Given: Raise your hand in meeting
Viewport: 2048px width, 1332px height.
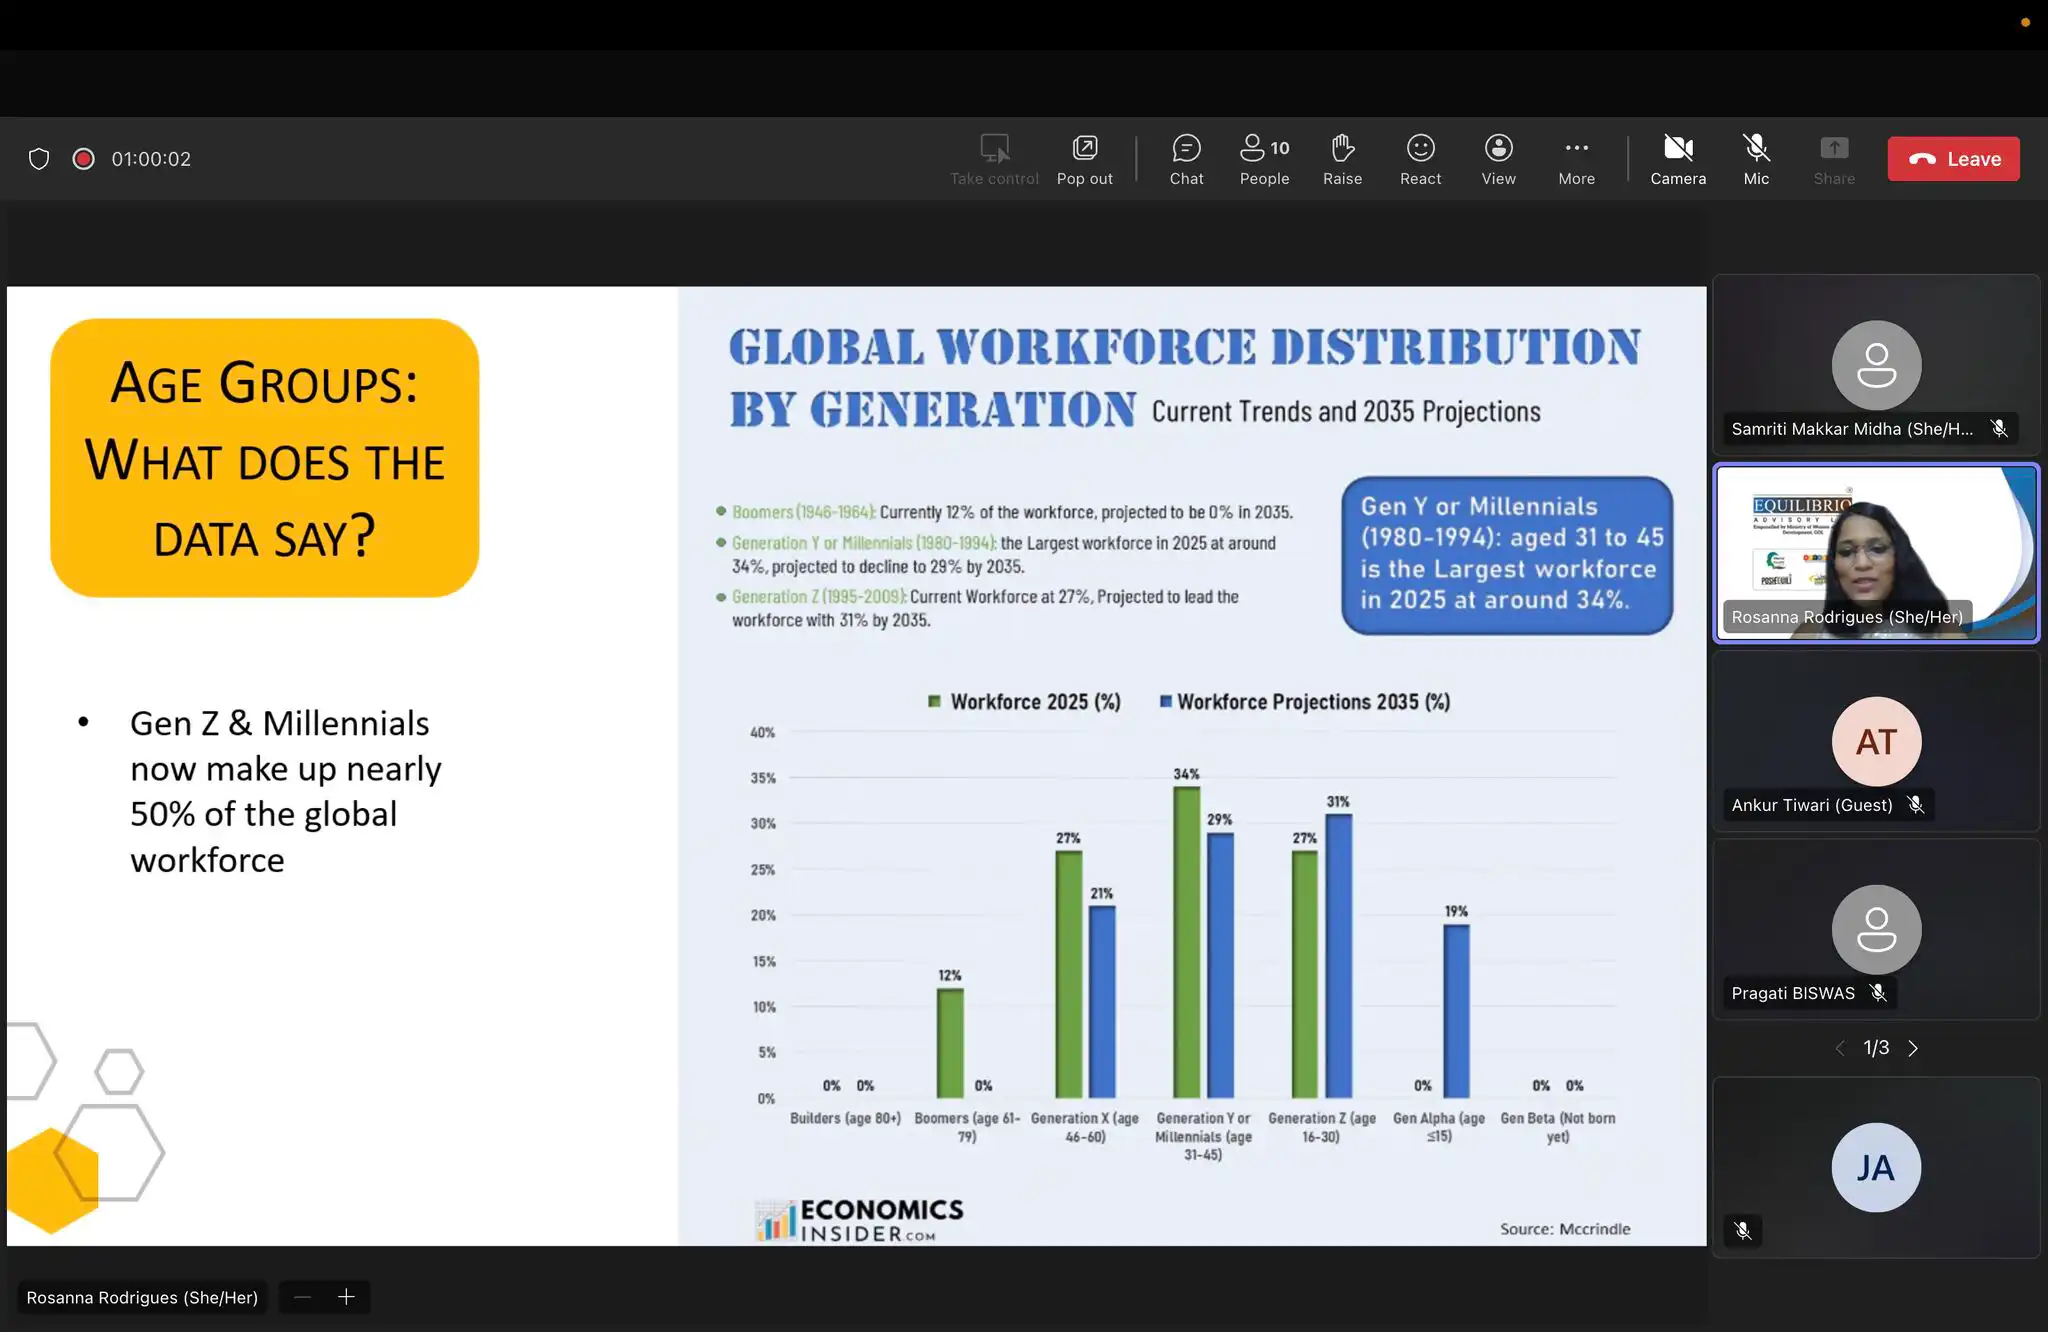Looking at the screenshot, I should (x=1342, y=159).
